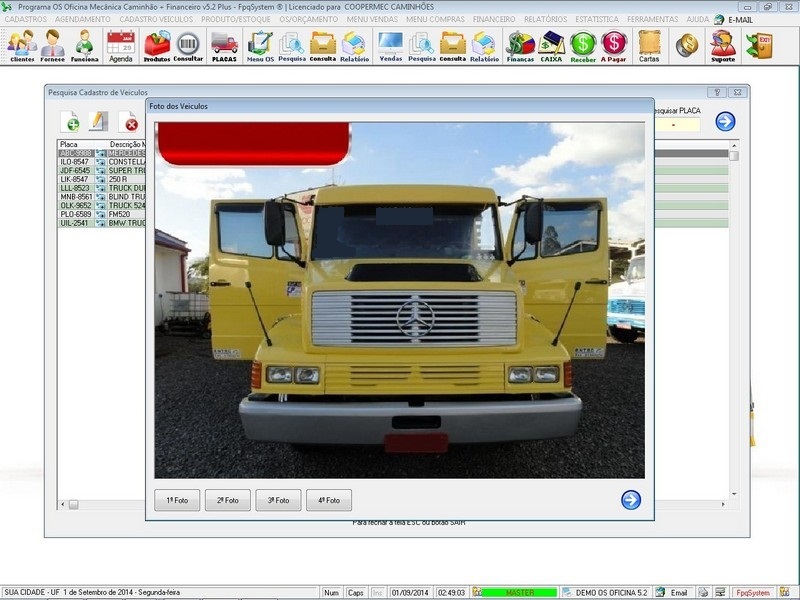
Task: Click the blue arrow beside Pesquisar PLACA
Action: tap(725, 121)
